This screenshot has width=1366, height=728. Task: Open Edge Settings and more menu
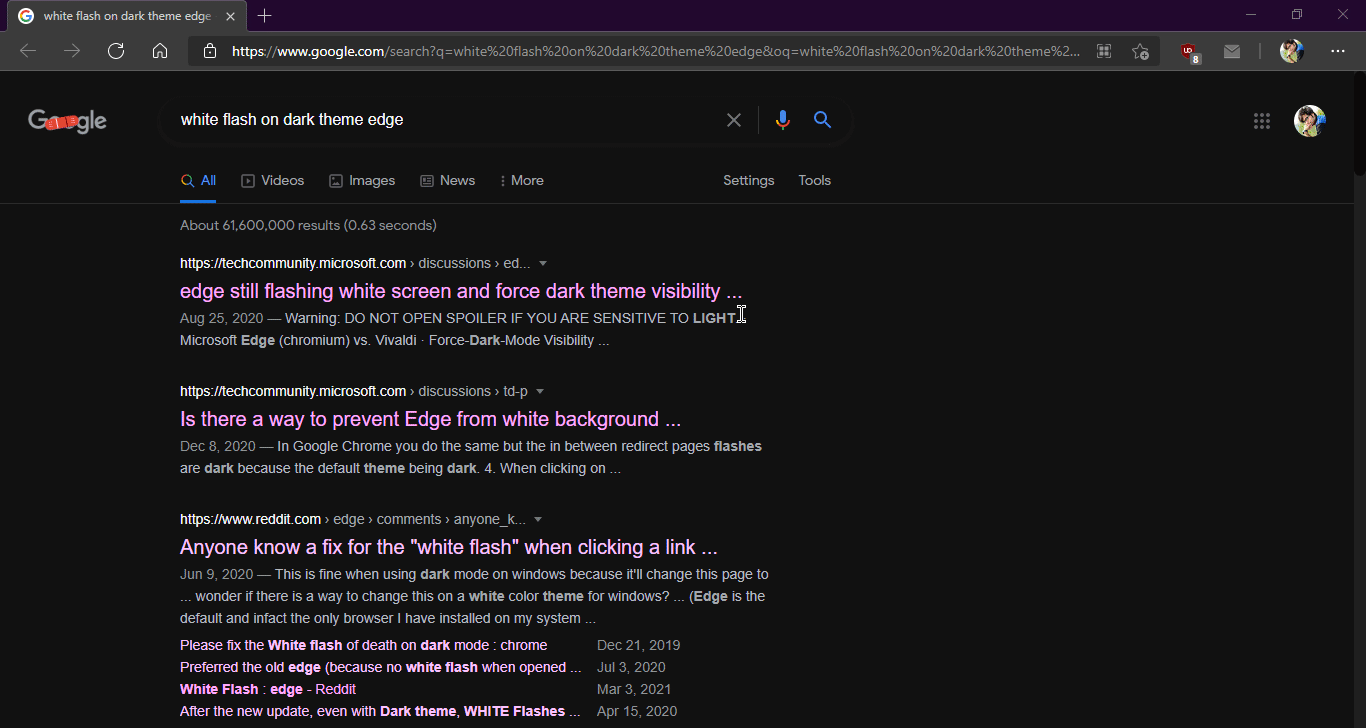coord(1338,51)
